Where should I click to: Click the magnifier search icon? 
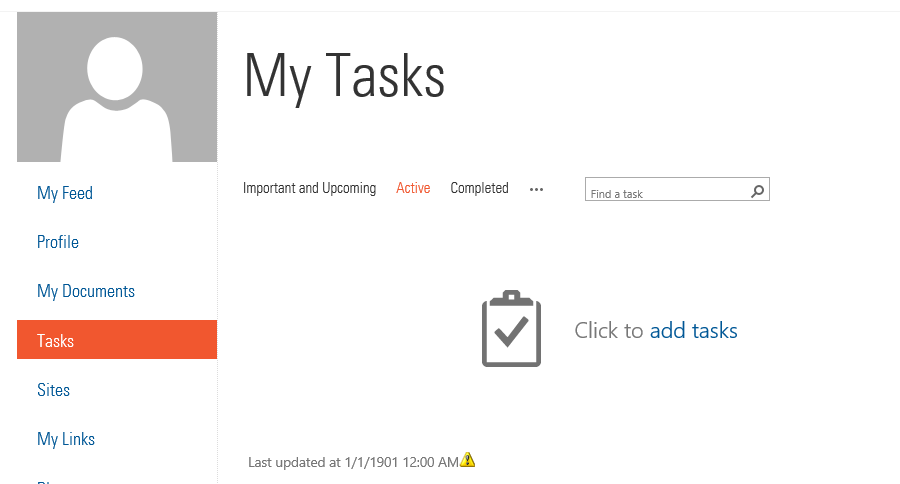(x=758, y=191)
